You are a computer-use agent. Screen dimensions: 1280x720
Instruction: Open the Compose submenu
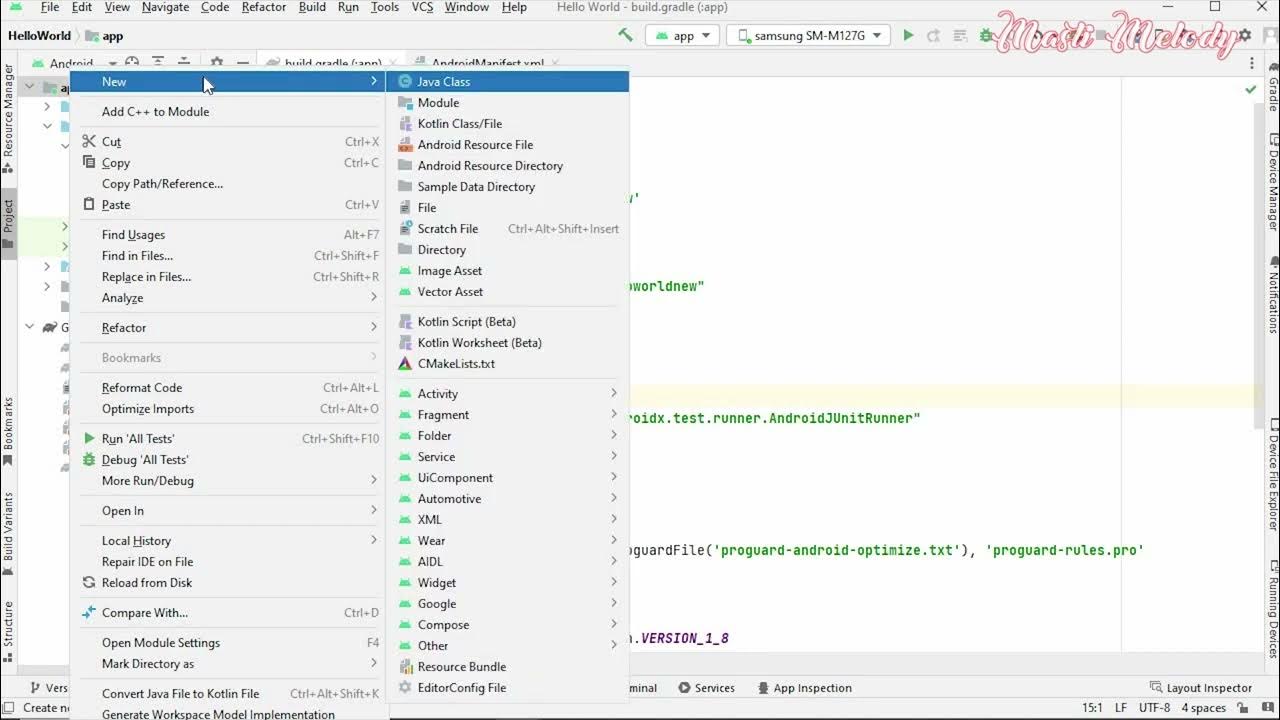pos(507,625)
